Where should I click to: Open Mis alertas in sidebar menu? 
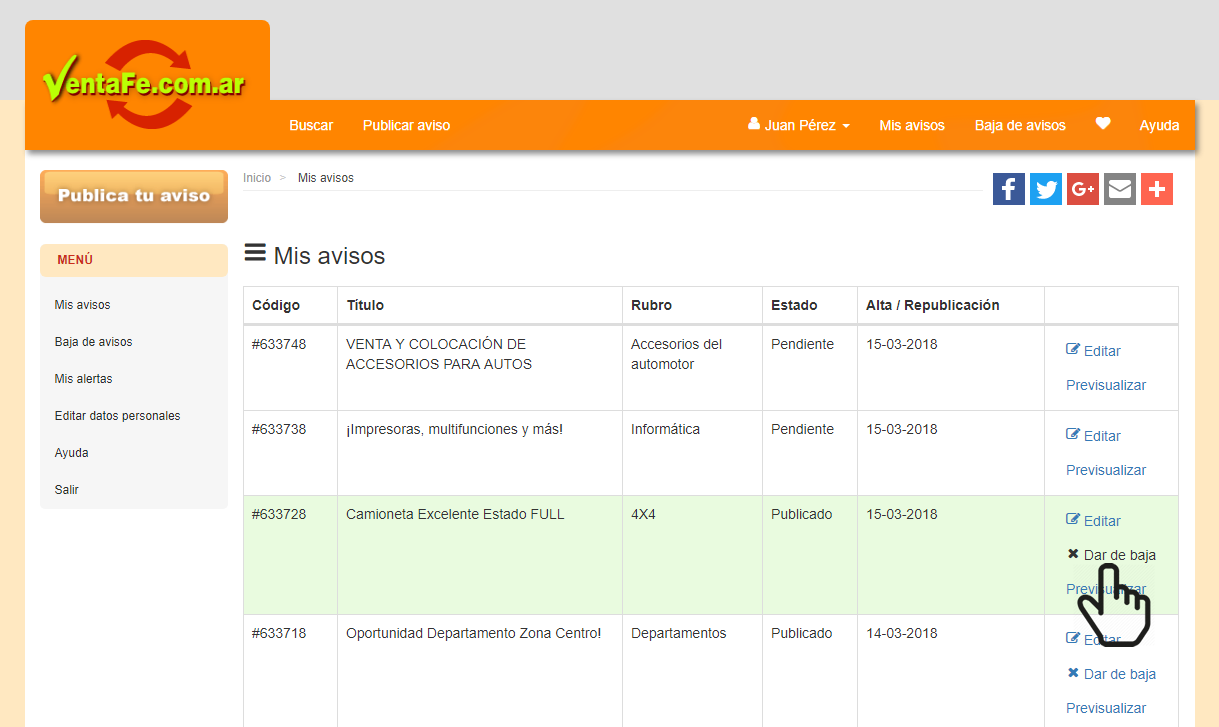point(83,379)
